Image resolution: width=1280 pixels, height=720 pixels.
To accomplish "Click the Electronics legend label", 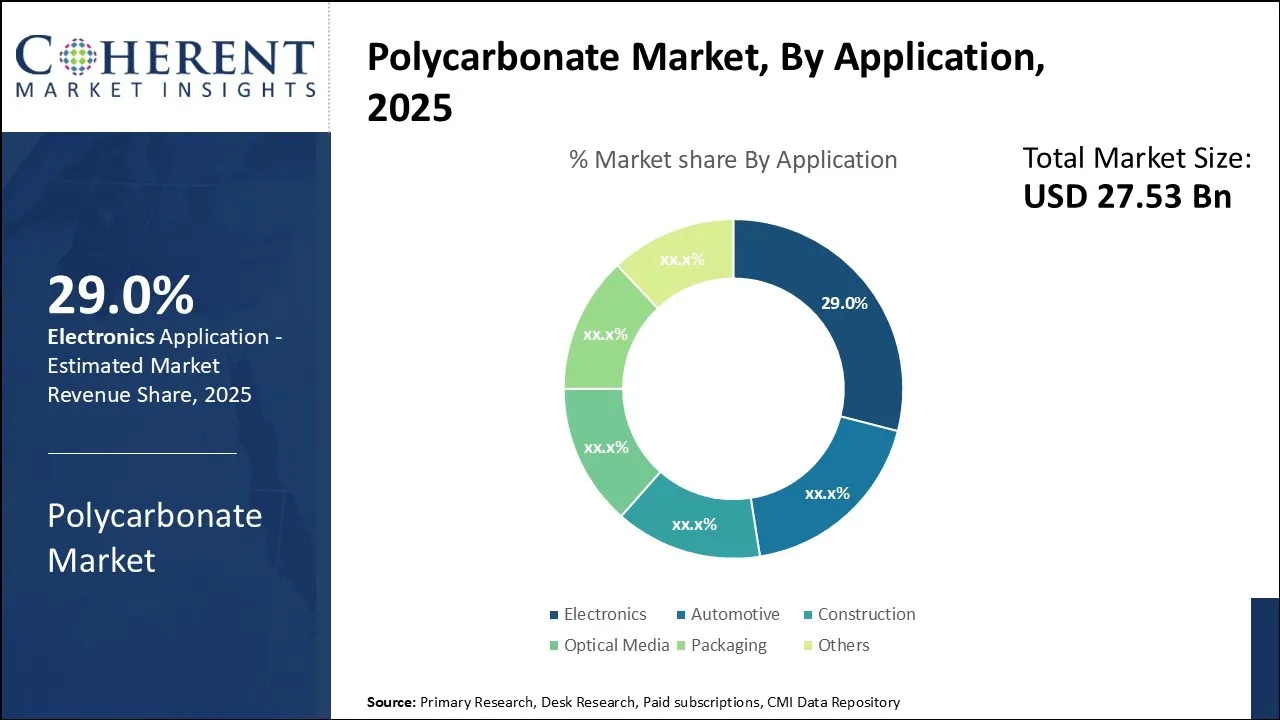I will (x=605, y=615).
